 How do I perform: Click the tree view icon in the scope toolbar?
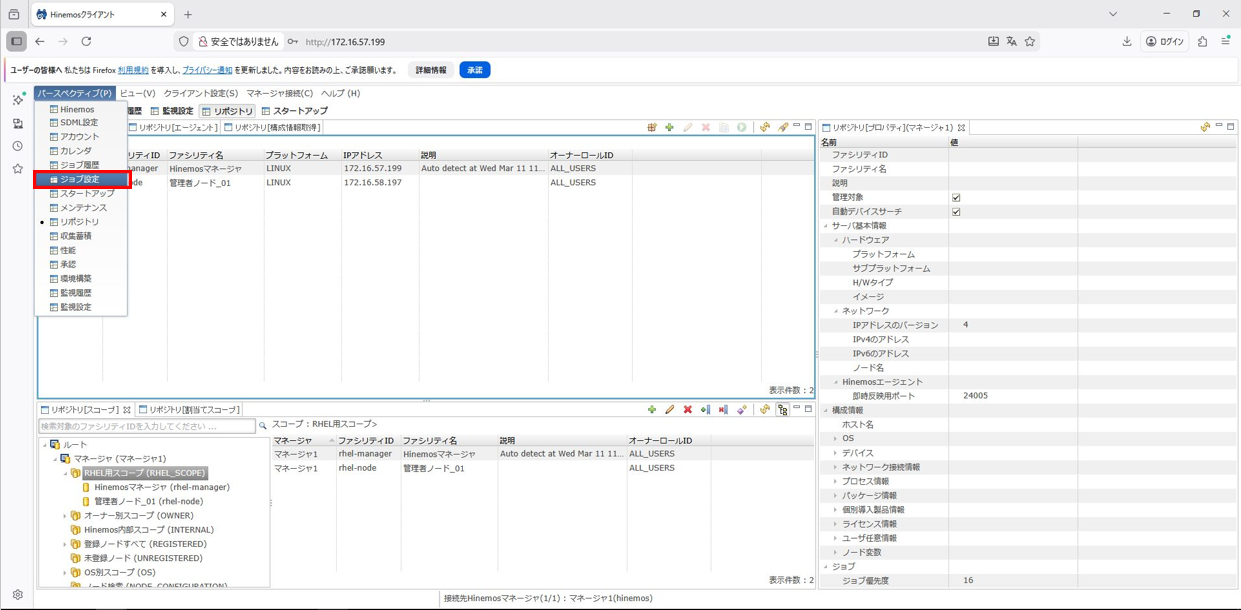pos(783,410)
